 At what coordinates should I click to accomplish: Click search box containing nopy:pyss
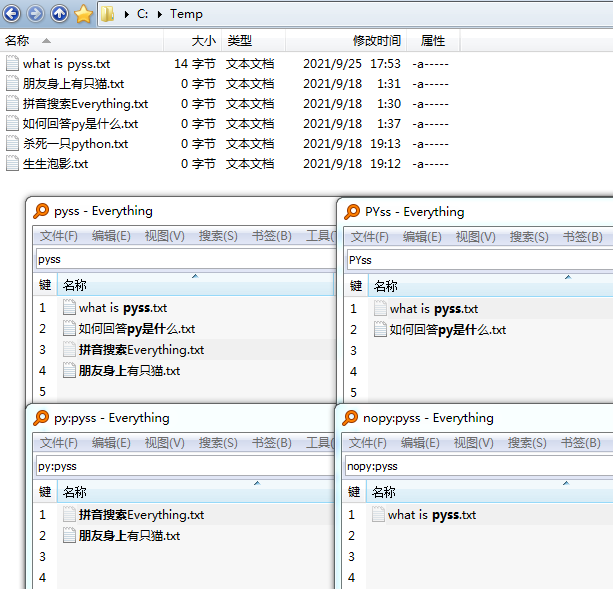click(x=479, y=466)
